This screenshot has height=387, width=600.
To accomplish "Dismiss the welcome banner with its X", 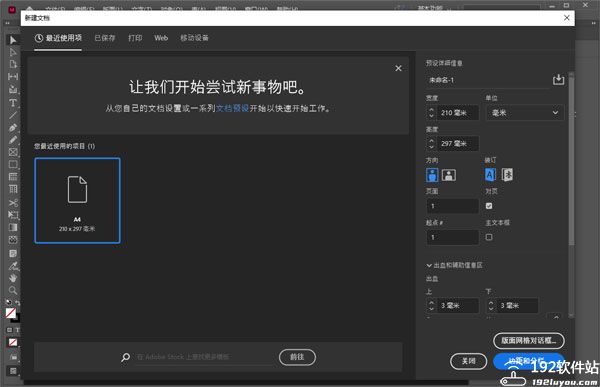I will point(398,68).
